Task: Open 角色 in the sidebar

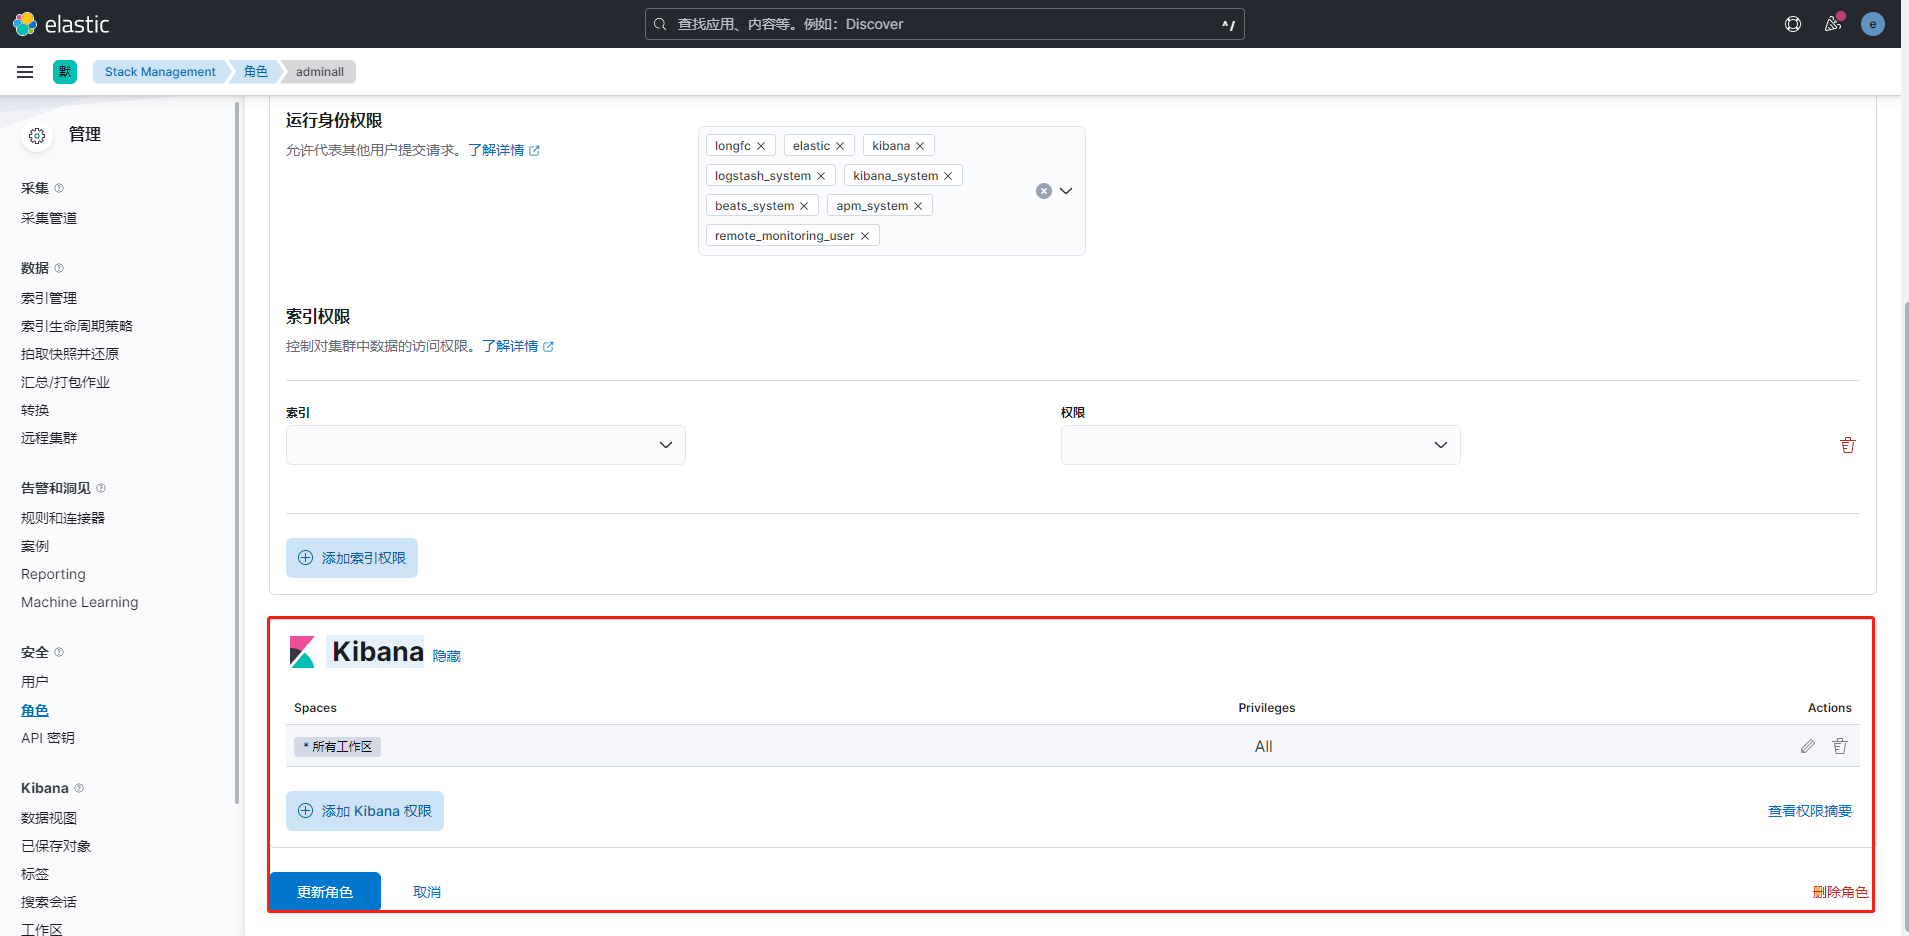Action: click(35, 710)
